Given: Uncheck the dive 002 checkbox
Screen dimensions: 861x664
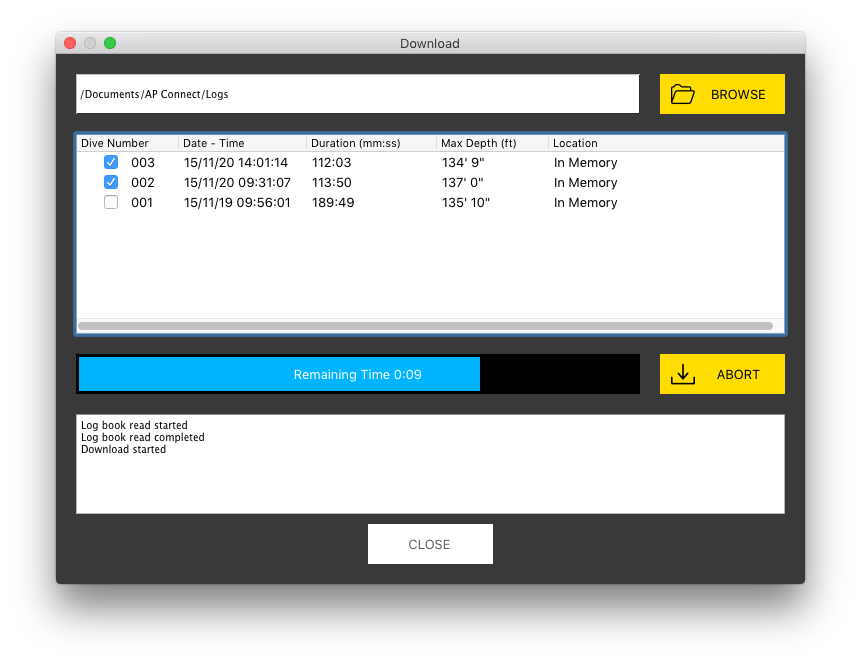Looking at the screenshot, I should pyautogui.click(x=111, y=182).
